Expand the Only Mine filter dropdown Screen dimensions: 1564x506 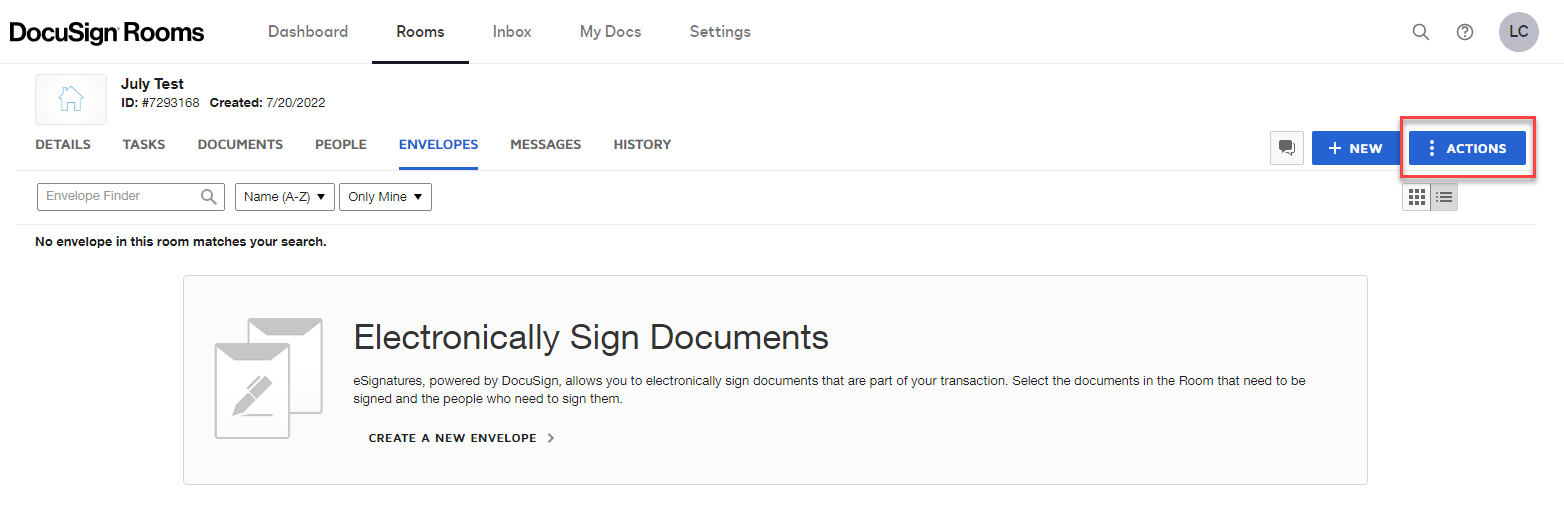tap(385, 197)
